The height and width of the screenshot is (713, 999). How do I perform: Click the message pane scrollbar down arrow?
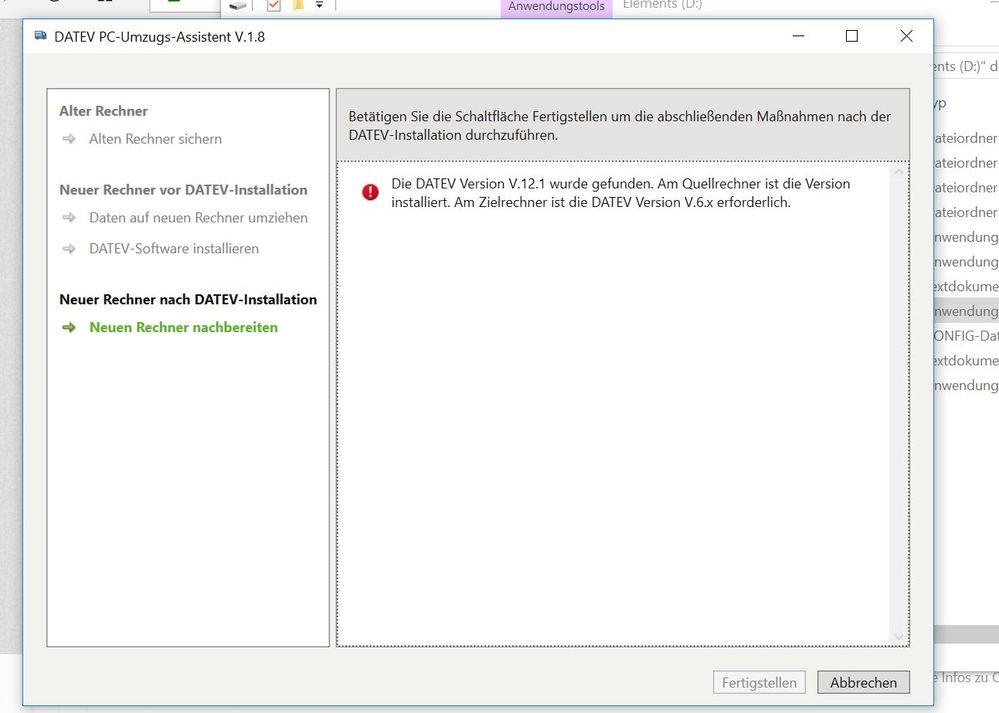coord(899,635)
